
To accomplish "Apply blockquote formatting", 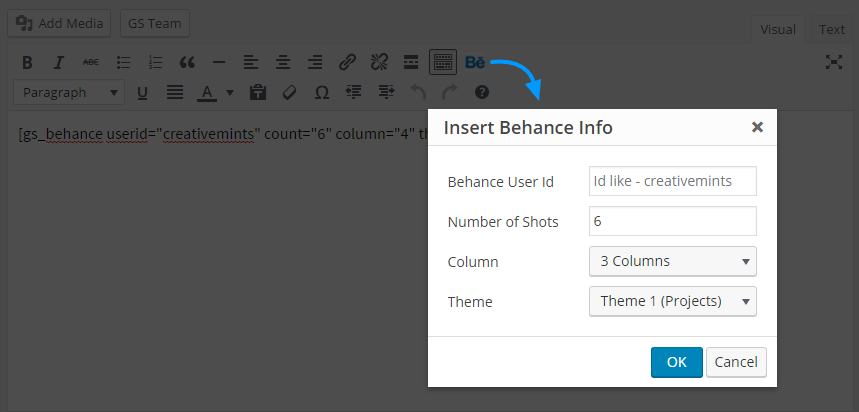I will pos(187,63).
